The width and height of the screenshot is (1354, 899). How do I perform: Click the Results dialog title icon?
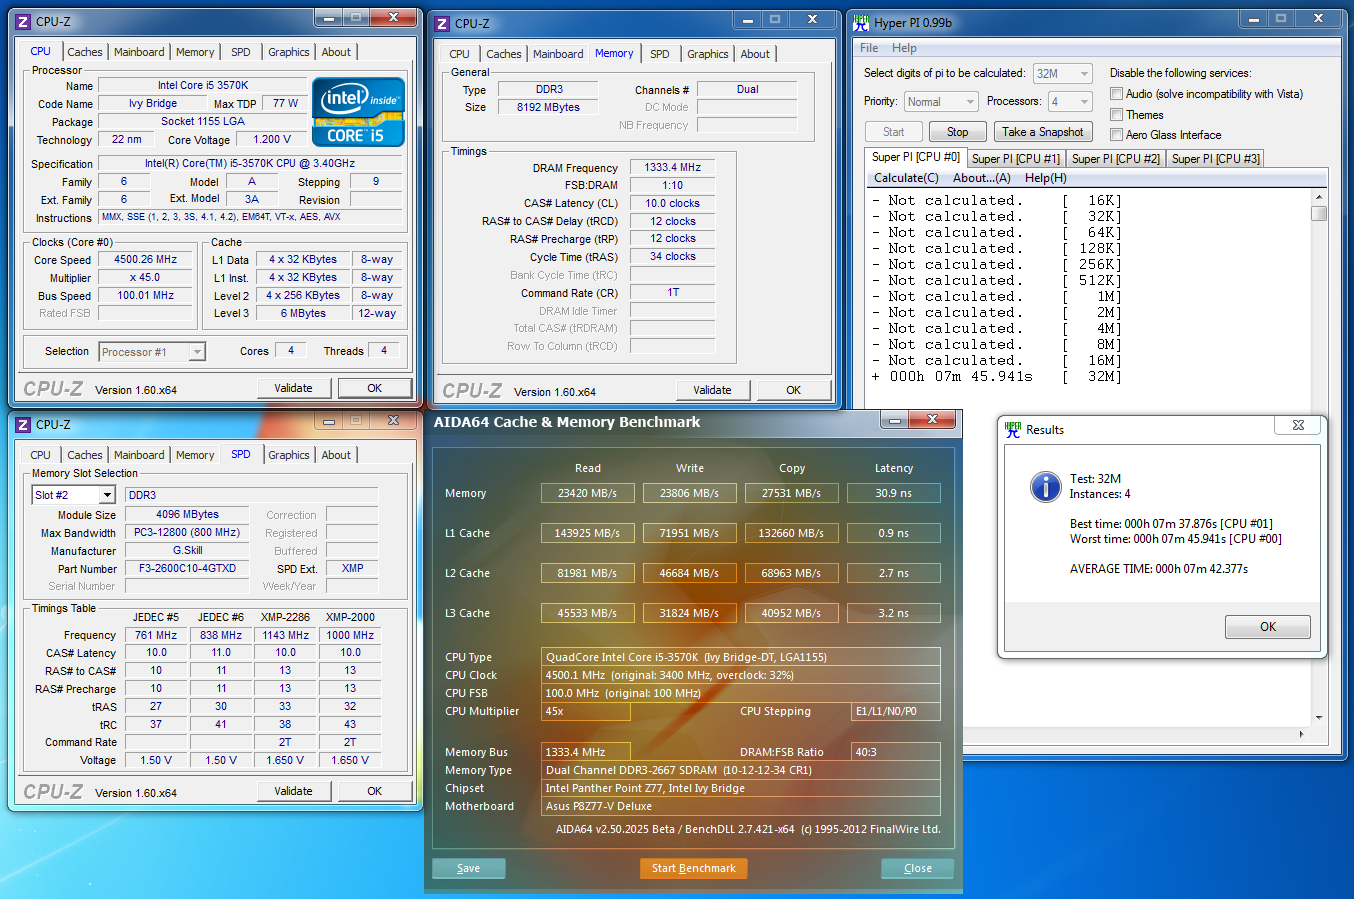pyautogui.click(x=1013, y=429)
